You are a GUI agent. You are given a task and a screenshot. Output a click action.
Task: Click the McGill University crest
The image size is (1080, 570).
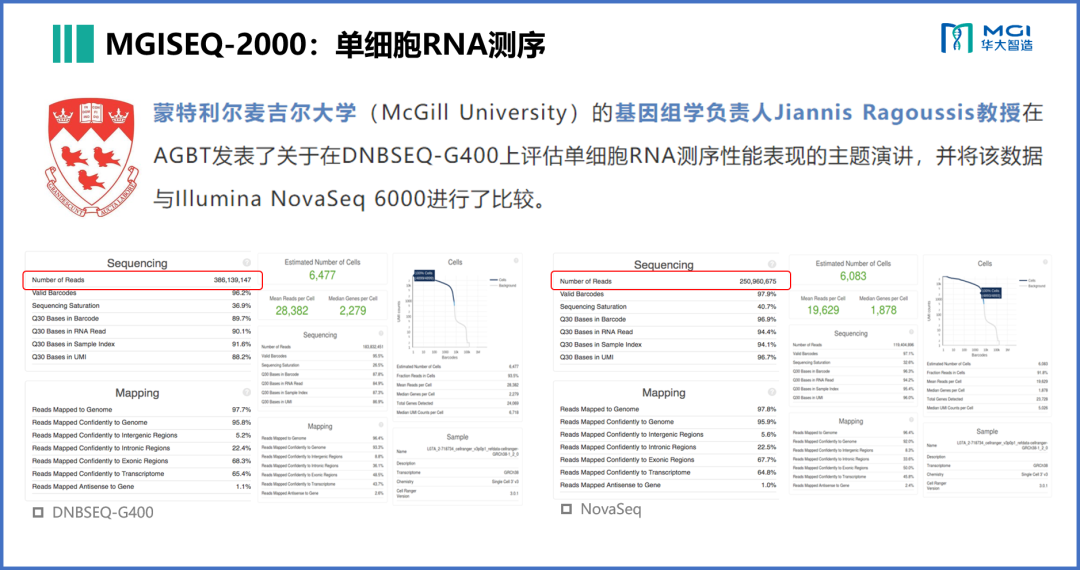click(91, 157)
